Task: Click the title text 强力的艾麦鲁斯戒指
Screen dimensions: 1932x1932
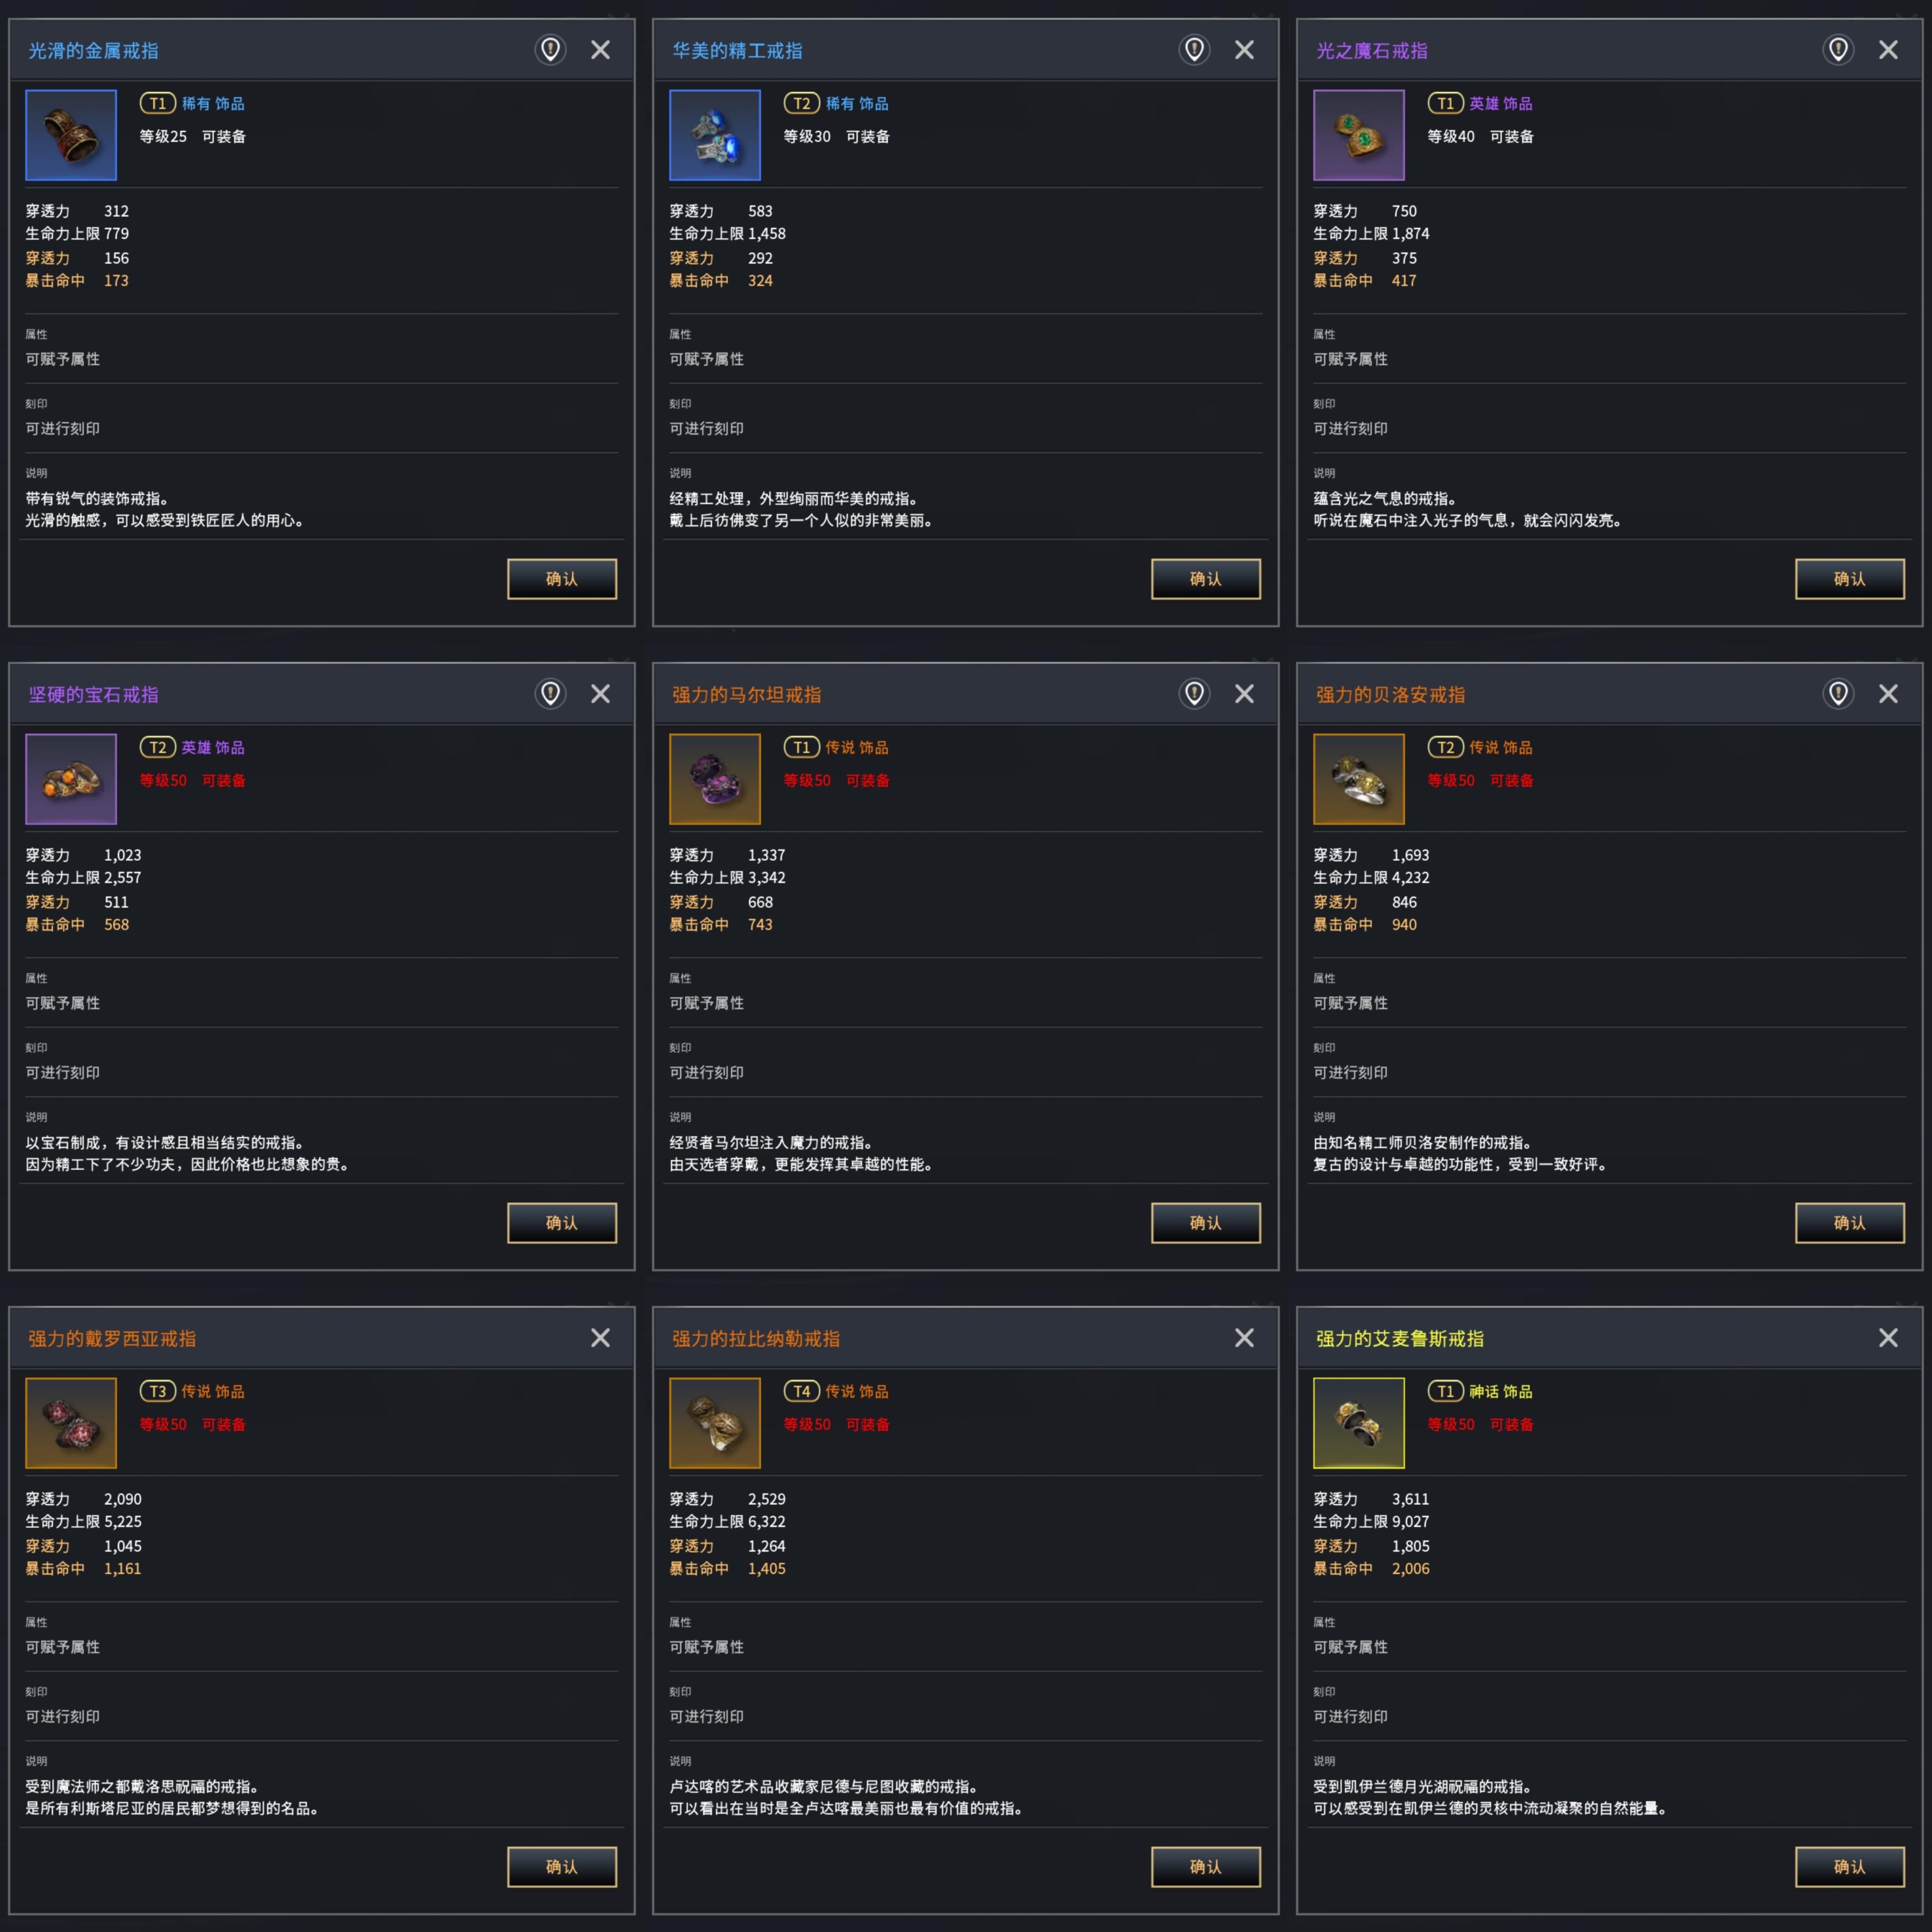Action: [1400, 1339]
